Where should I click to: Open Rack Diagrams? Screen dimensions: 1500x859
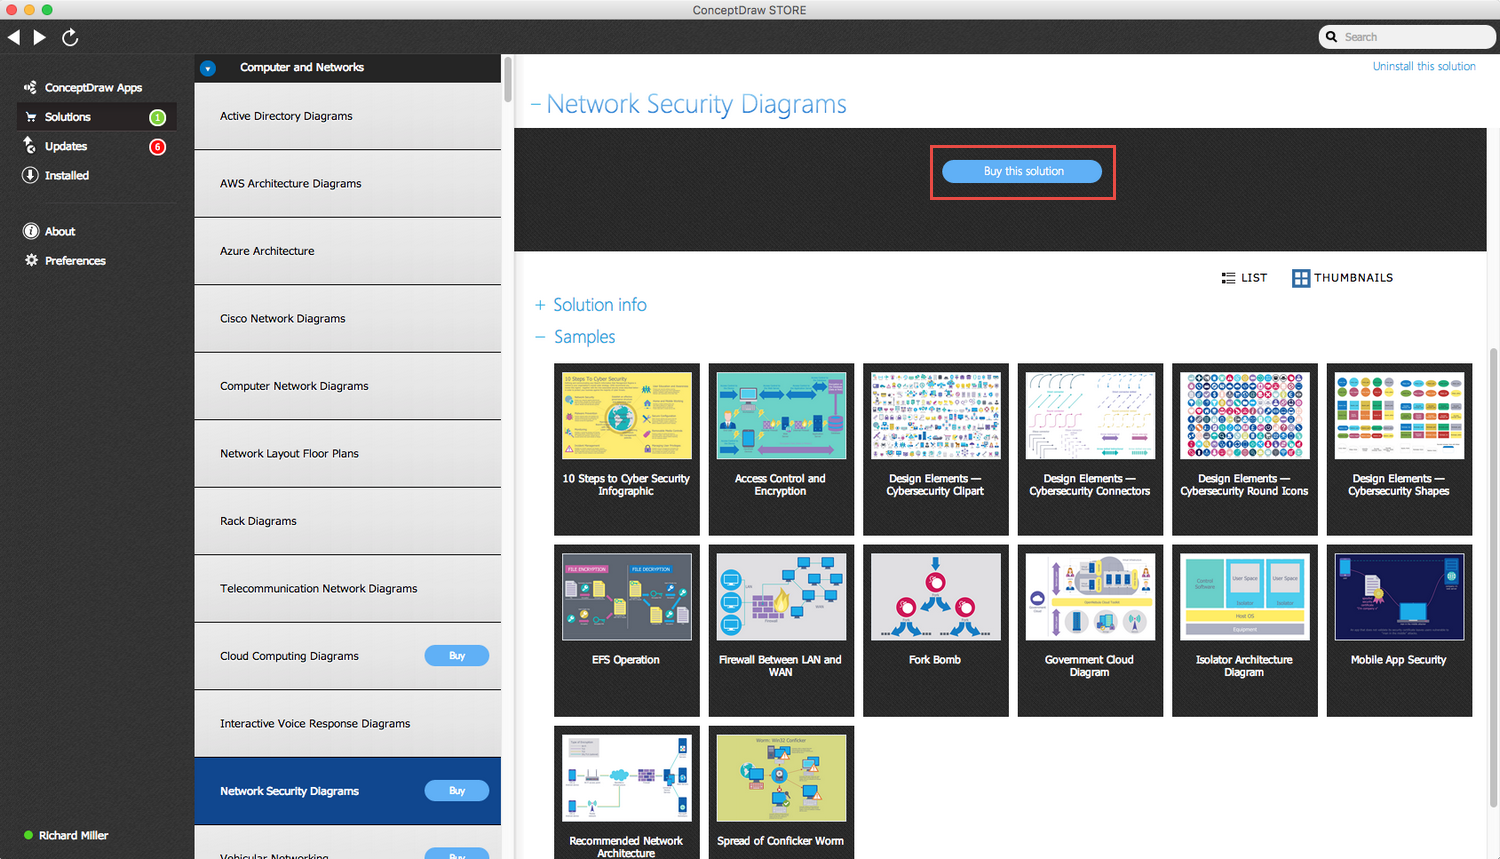click(348, 521)
